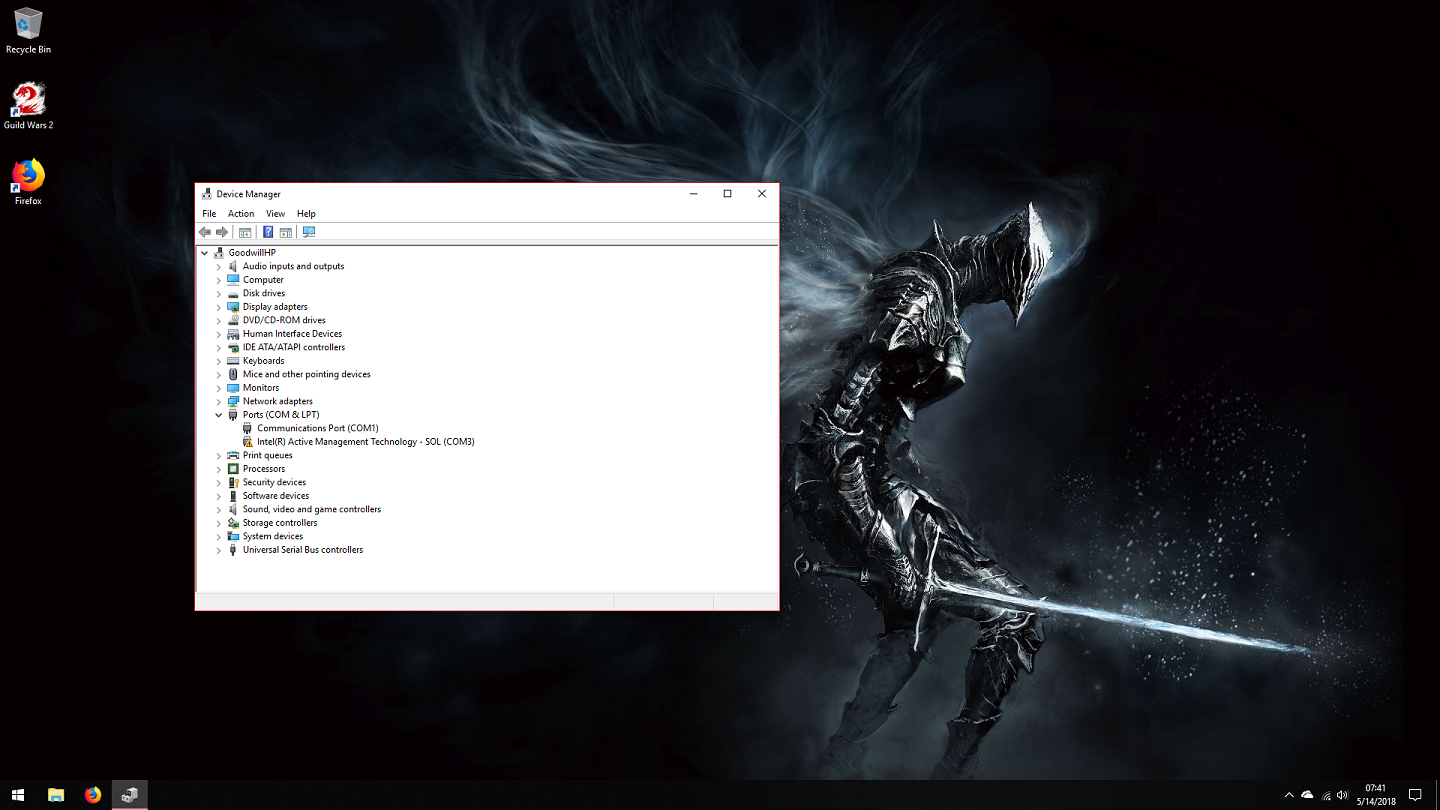The height and width of the screenshot is (810, 1440).
Task: Select Intel Active Management Technology SOL (COM3) device
Action: click(365, 442)
